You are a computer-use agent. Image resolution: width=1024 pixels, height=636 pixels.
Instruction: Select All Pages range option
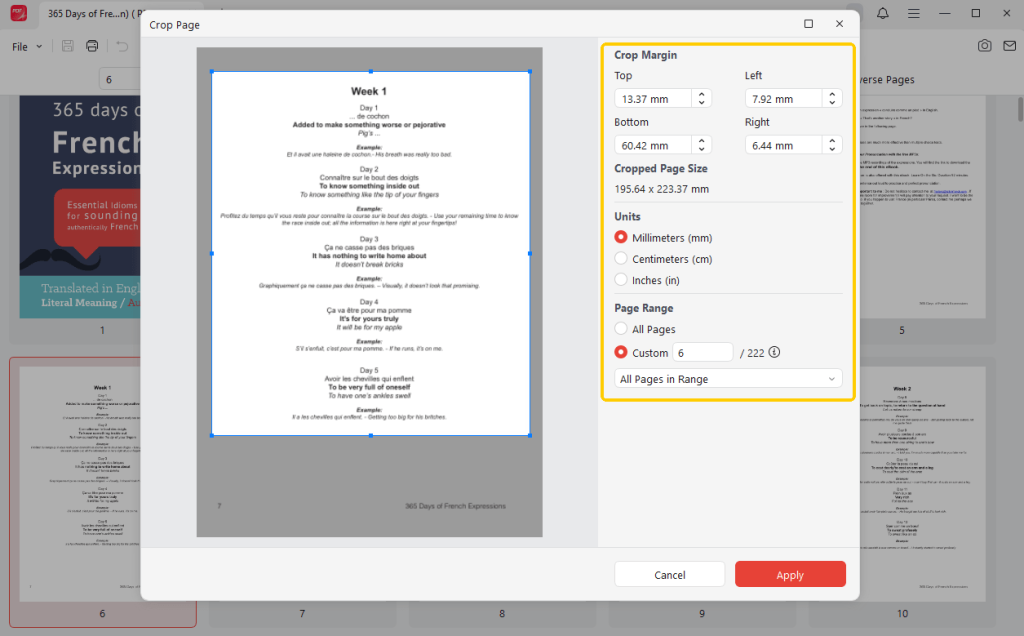click(621, 328)
